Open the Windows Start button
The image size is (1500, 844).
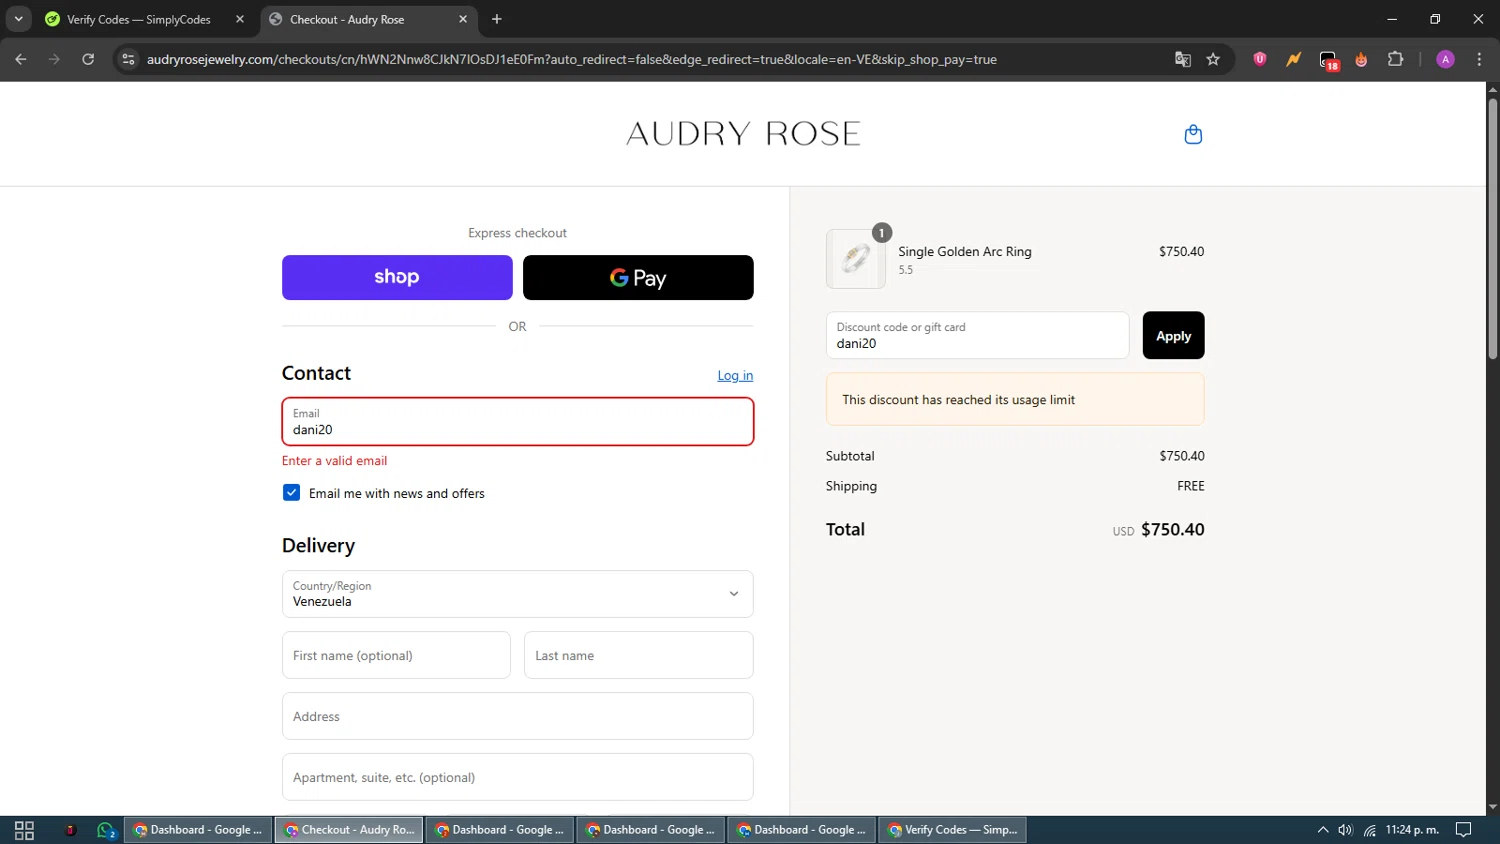coord(24,830)
